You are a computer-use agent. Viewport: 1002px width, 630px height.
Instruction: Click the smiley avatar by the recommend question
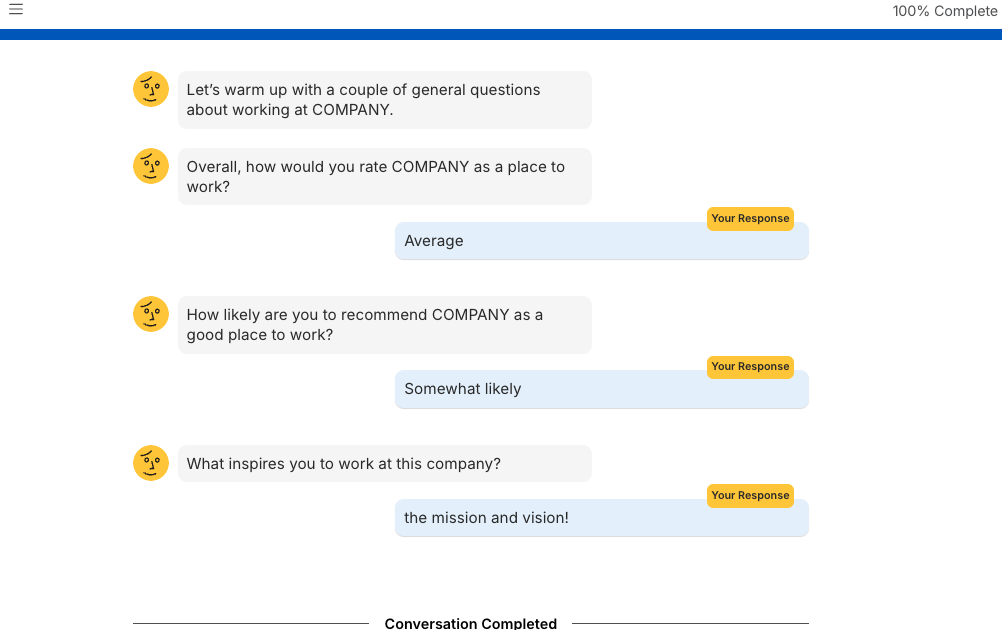(150, 314)
